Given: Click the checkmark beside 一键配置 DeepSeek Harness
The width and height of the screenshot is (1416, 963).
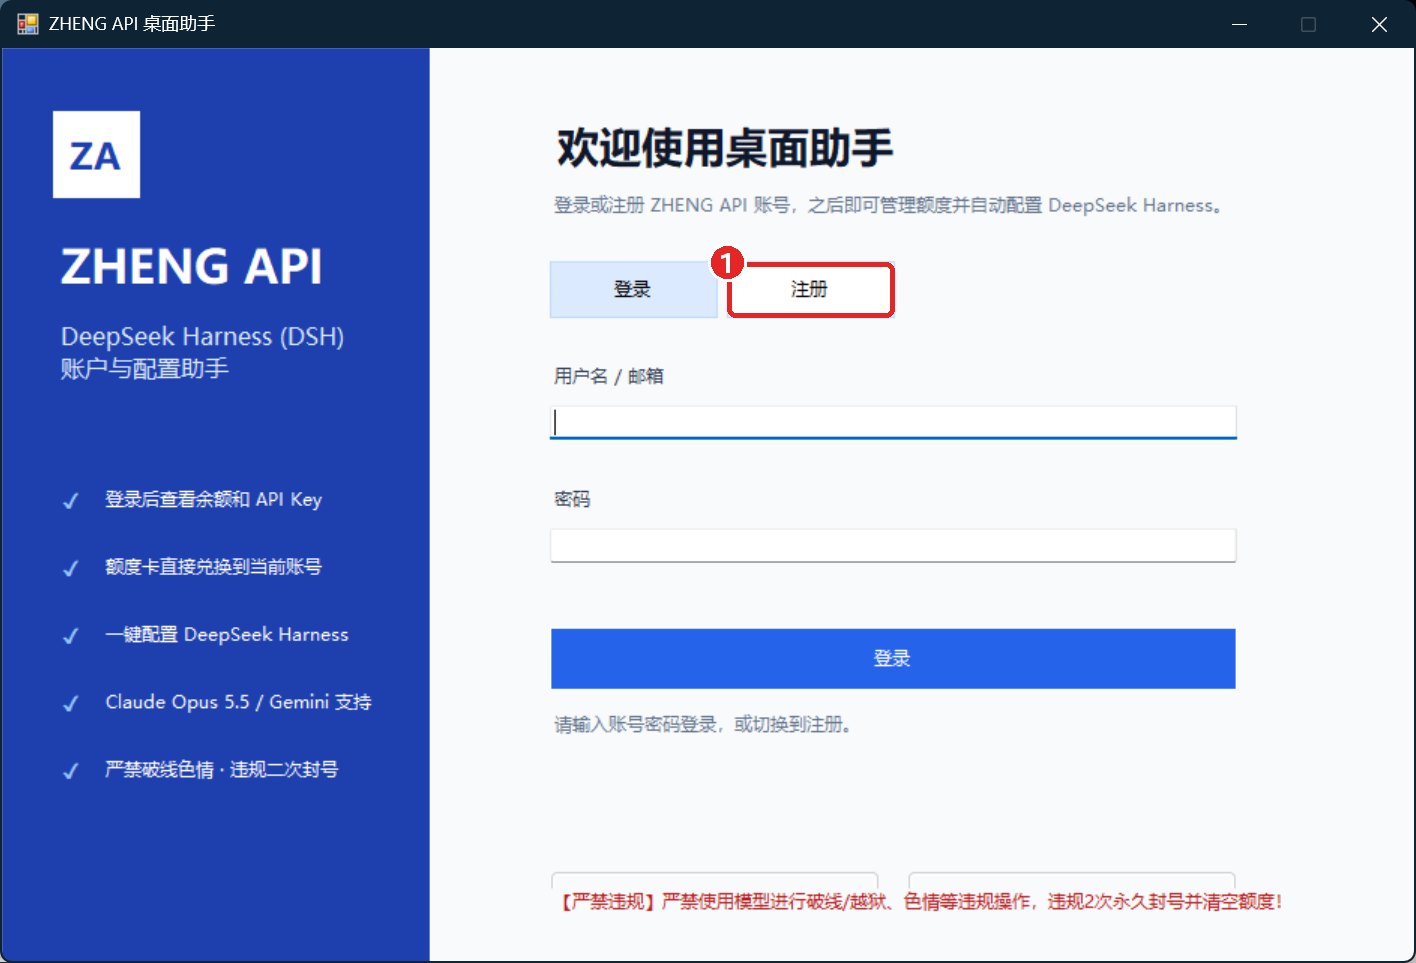Looking at the screenshot, I should point(71,636).
